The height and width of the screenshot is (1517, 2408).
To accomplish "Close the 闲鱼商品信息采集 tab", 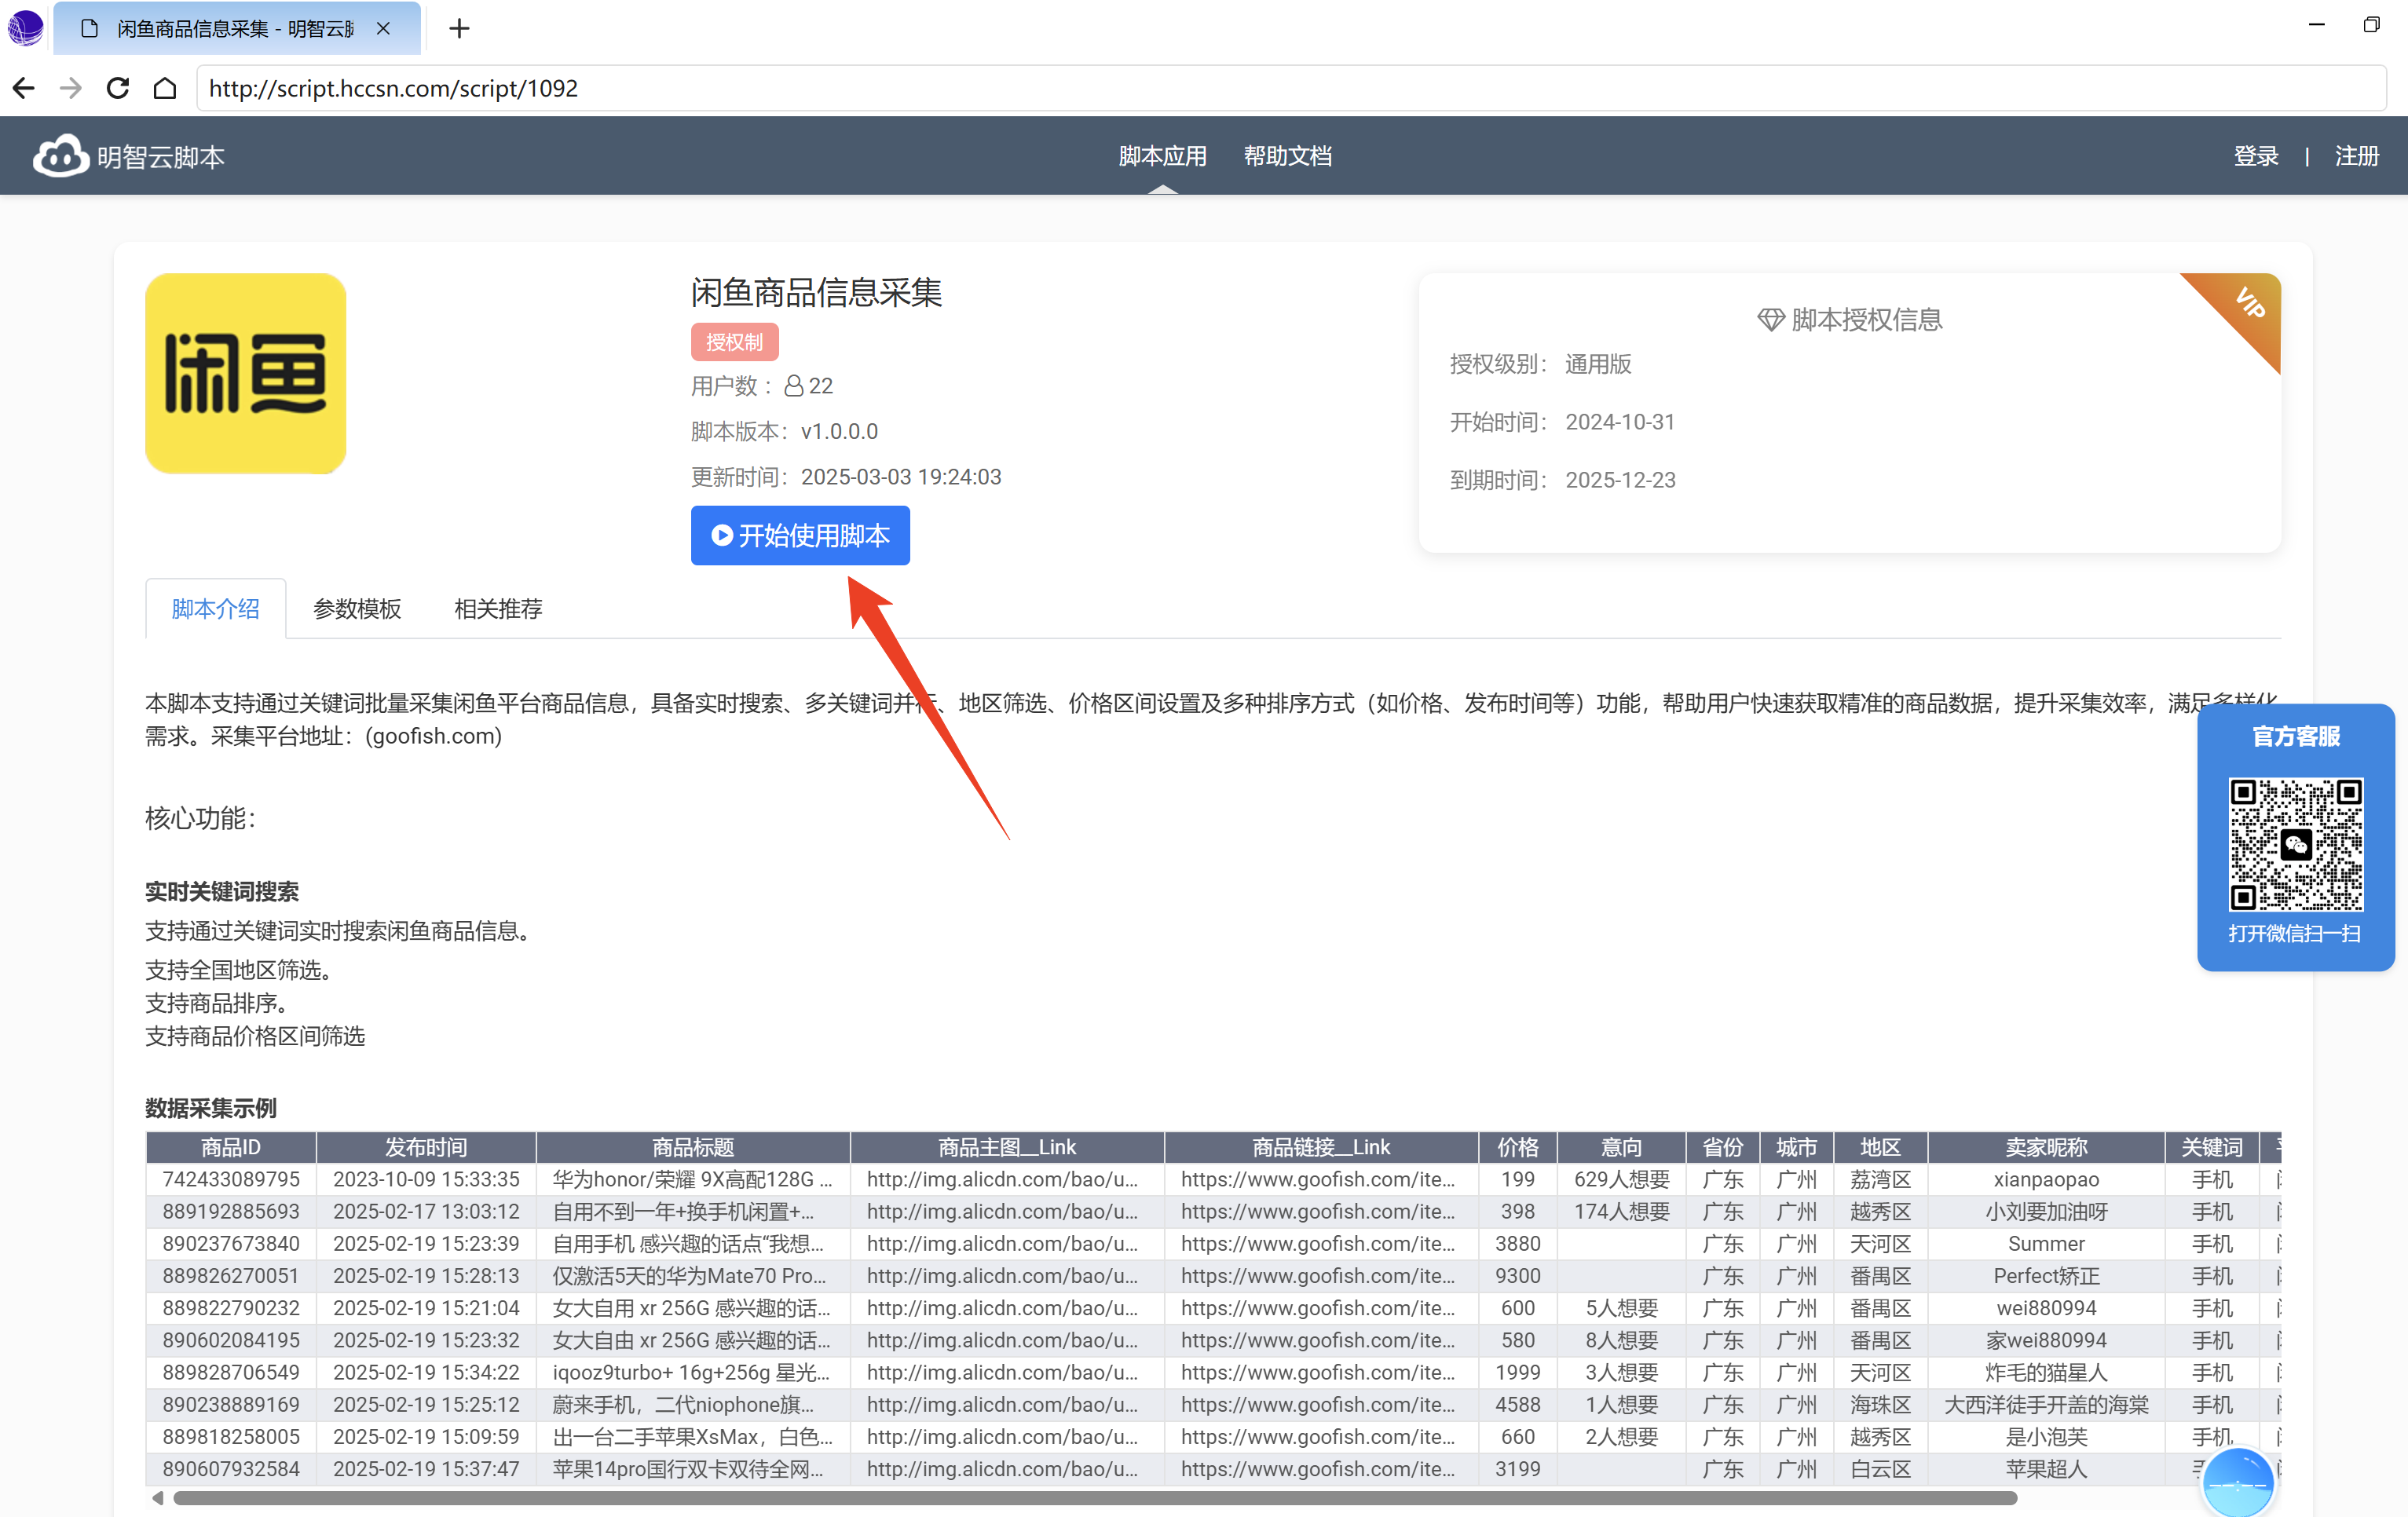I will pyautogui.click(x=383, y=28).
